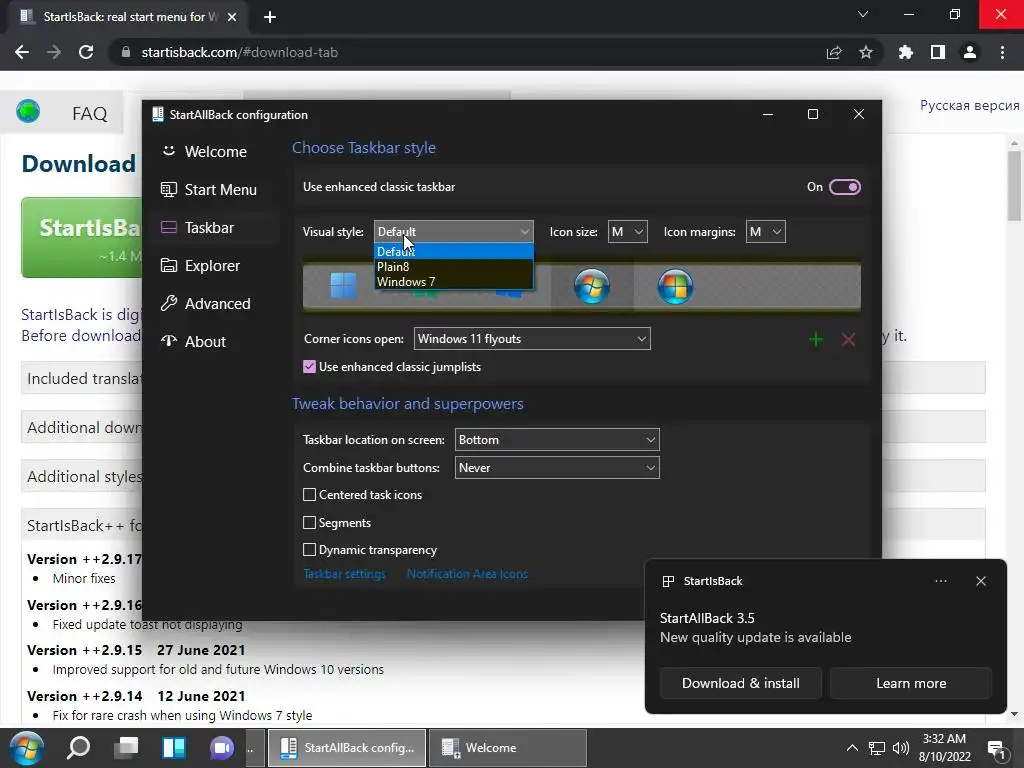Open the notification options ellipsis
This screenshot has width=1024, height=768.
click(x=940, y=581)
